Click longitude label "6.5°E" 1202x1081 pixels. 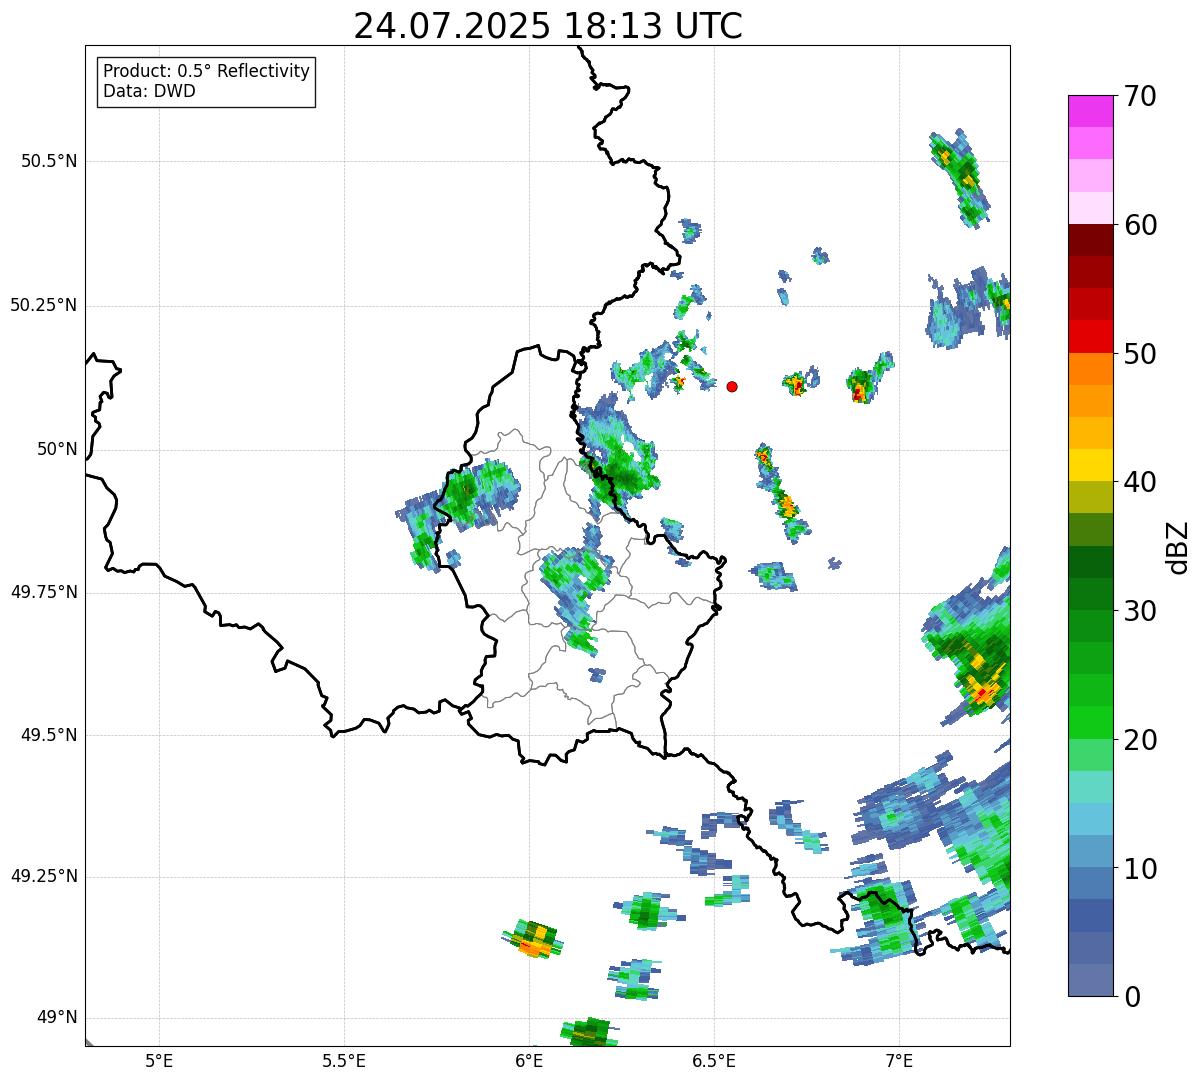tap(714, 1060)
